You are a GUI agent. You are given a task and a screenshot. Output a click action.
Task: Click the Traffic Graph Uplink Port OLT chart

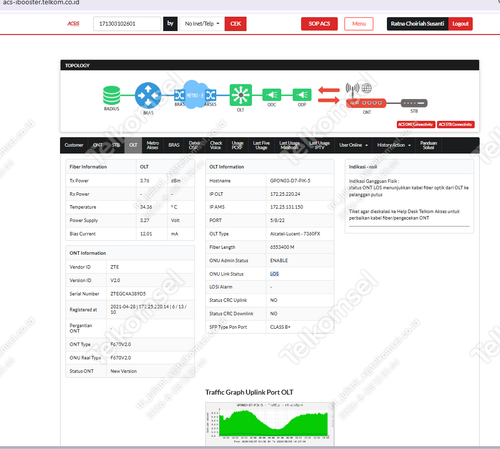270,423
